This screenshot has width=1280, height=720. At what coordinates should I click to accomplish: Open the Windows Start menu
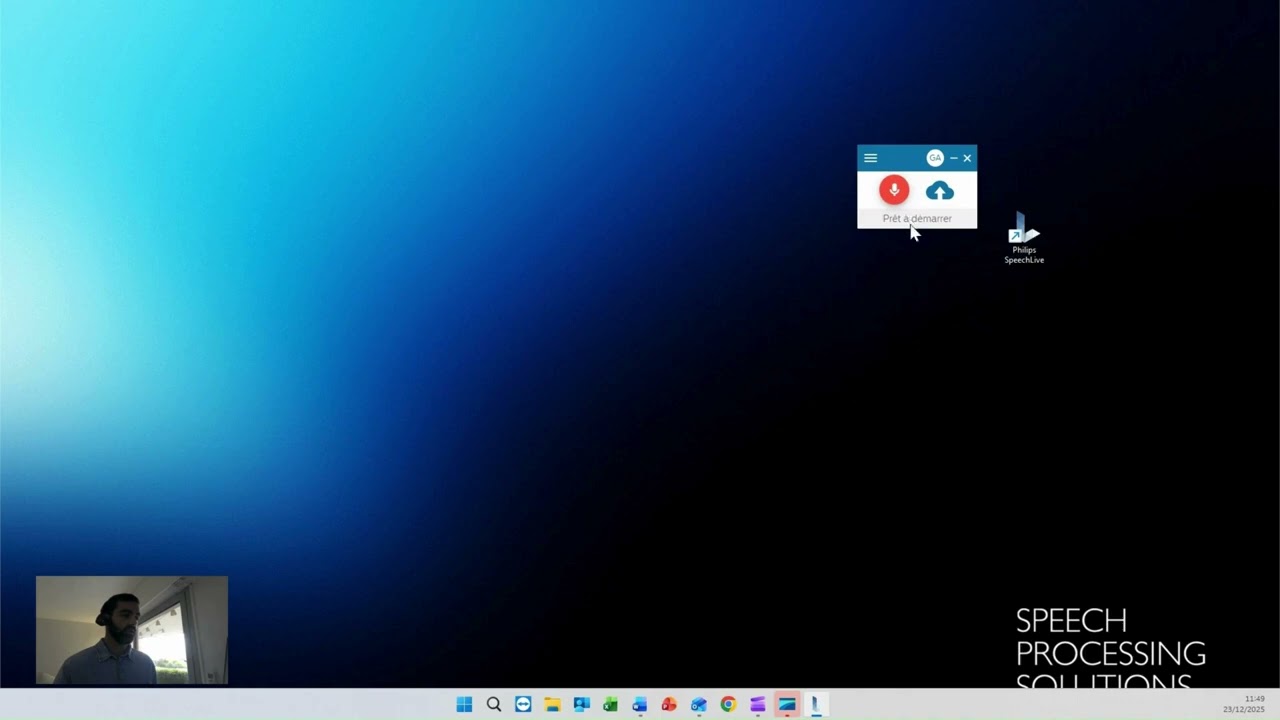(464, 704)
